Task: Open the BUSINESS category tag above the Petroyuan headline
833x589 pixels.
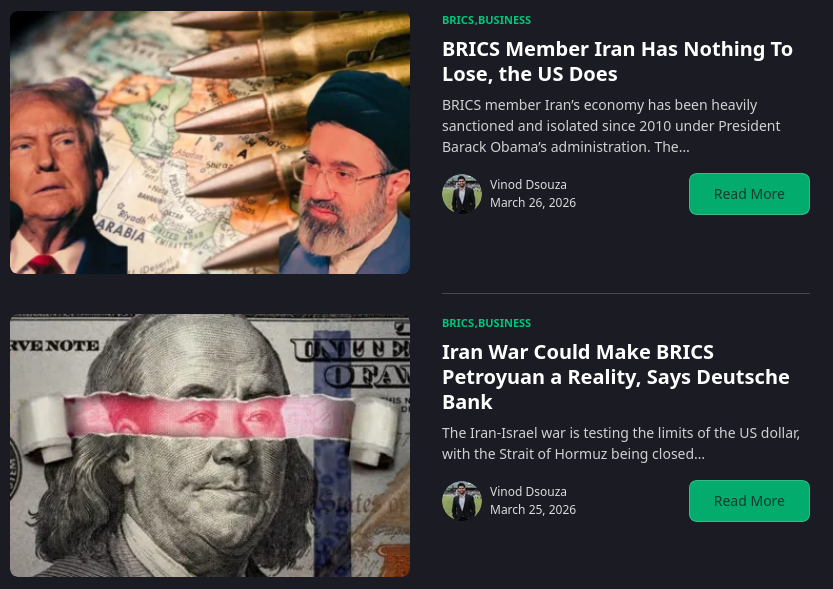Action: (x=504, y=323)
